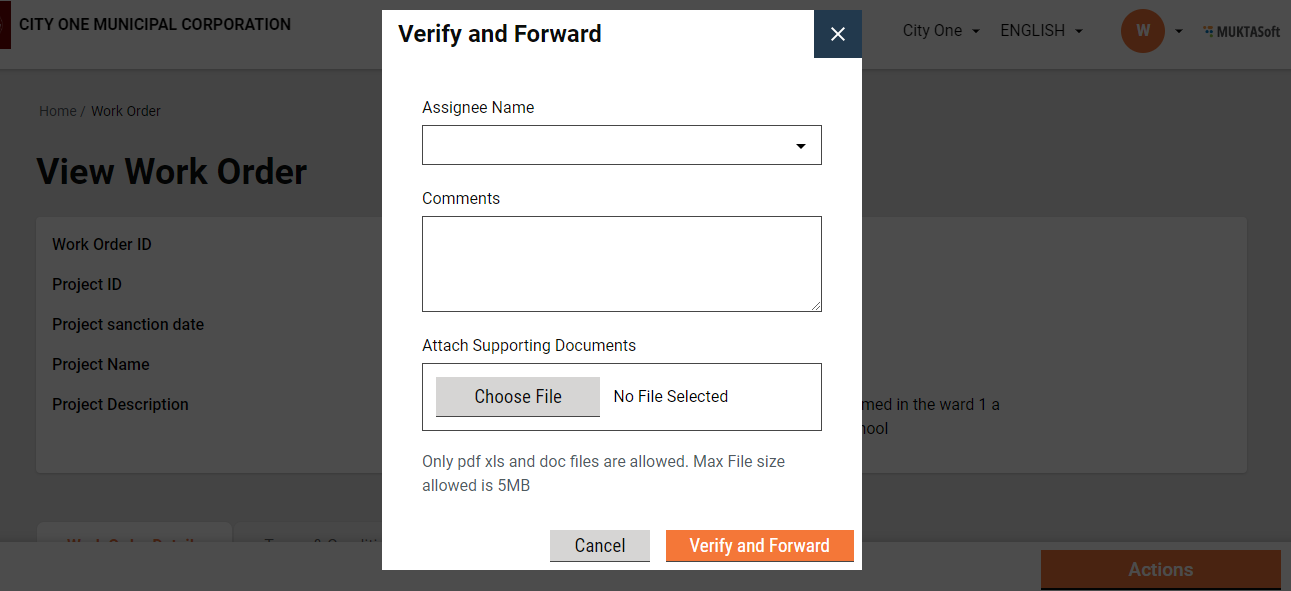Submit with the orange Verify and Forward button

(759, 545)
